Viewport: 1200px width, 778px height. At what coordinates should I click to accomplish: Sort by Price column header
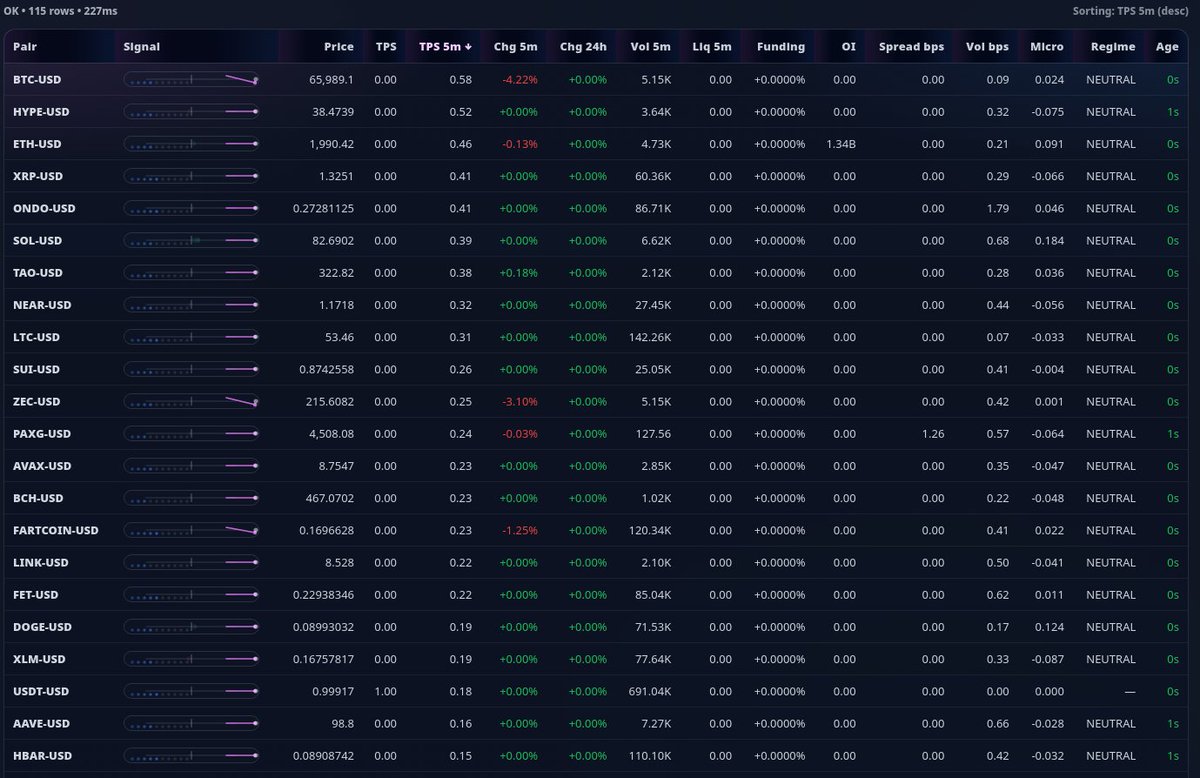[339, 47]
